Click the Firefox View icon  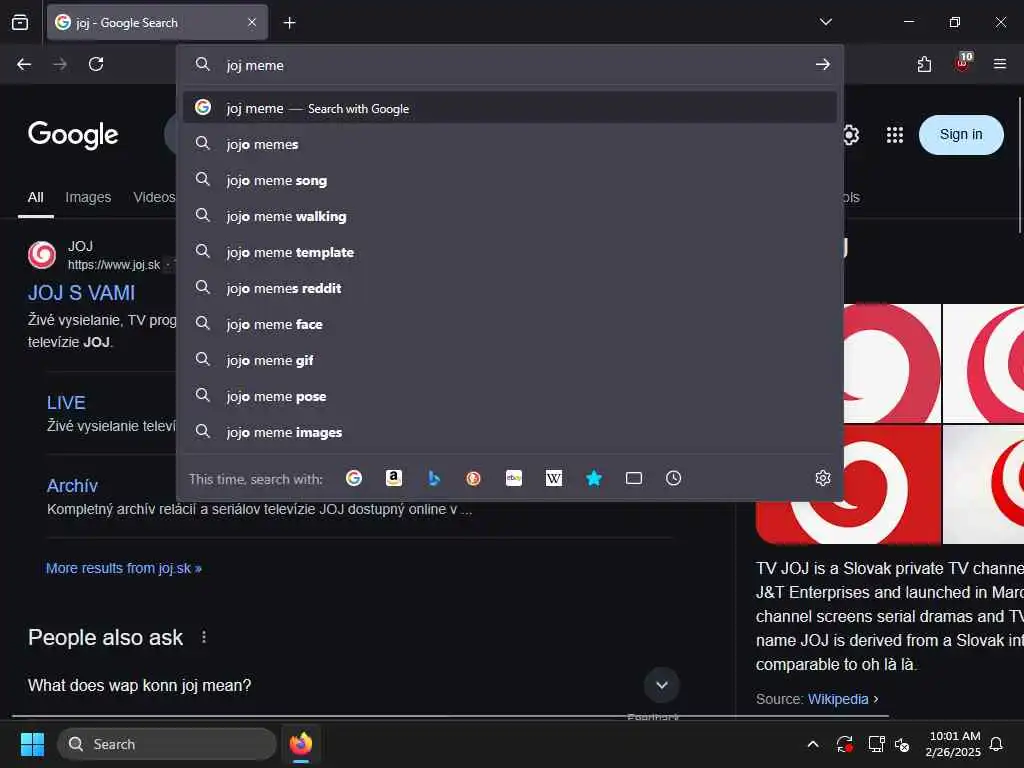20,22
